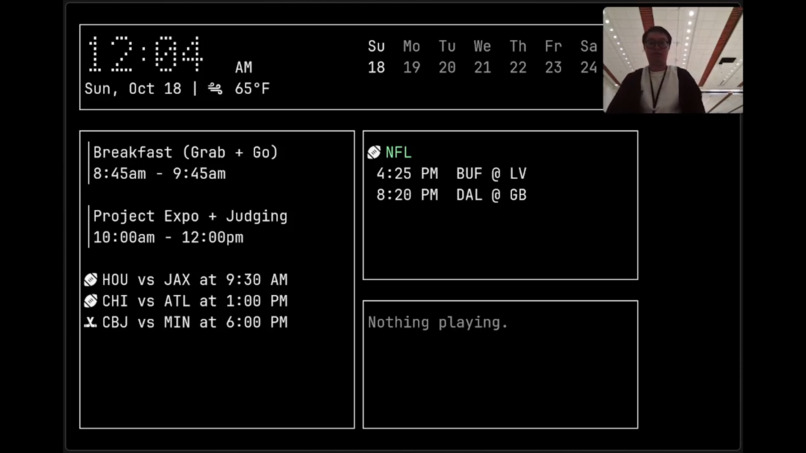Screen dimensions: 806x453
Task: Click the '10:00am - 12:00pm' event time
Action: (x=168, y=238)
